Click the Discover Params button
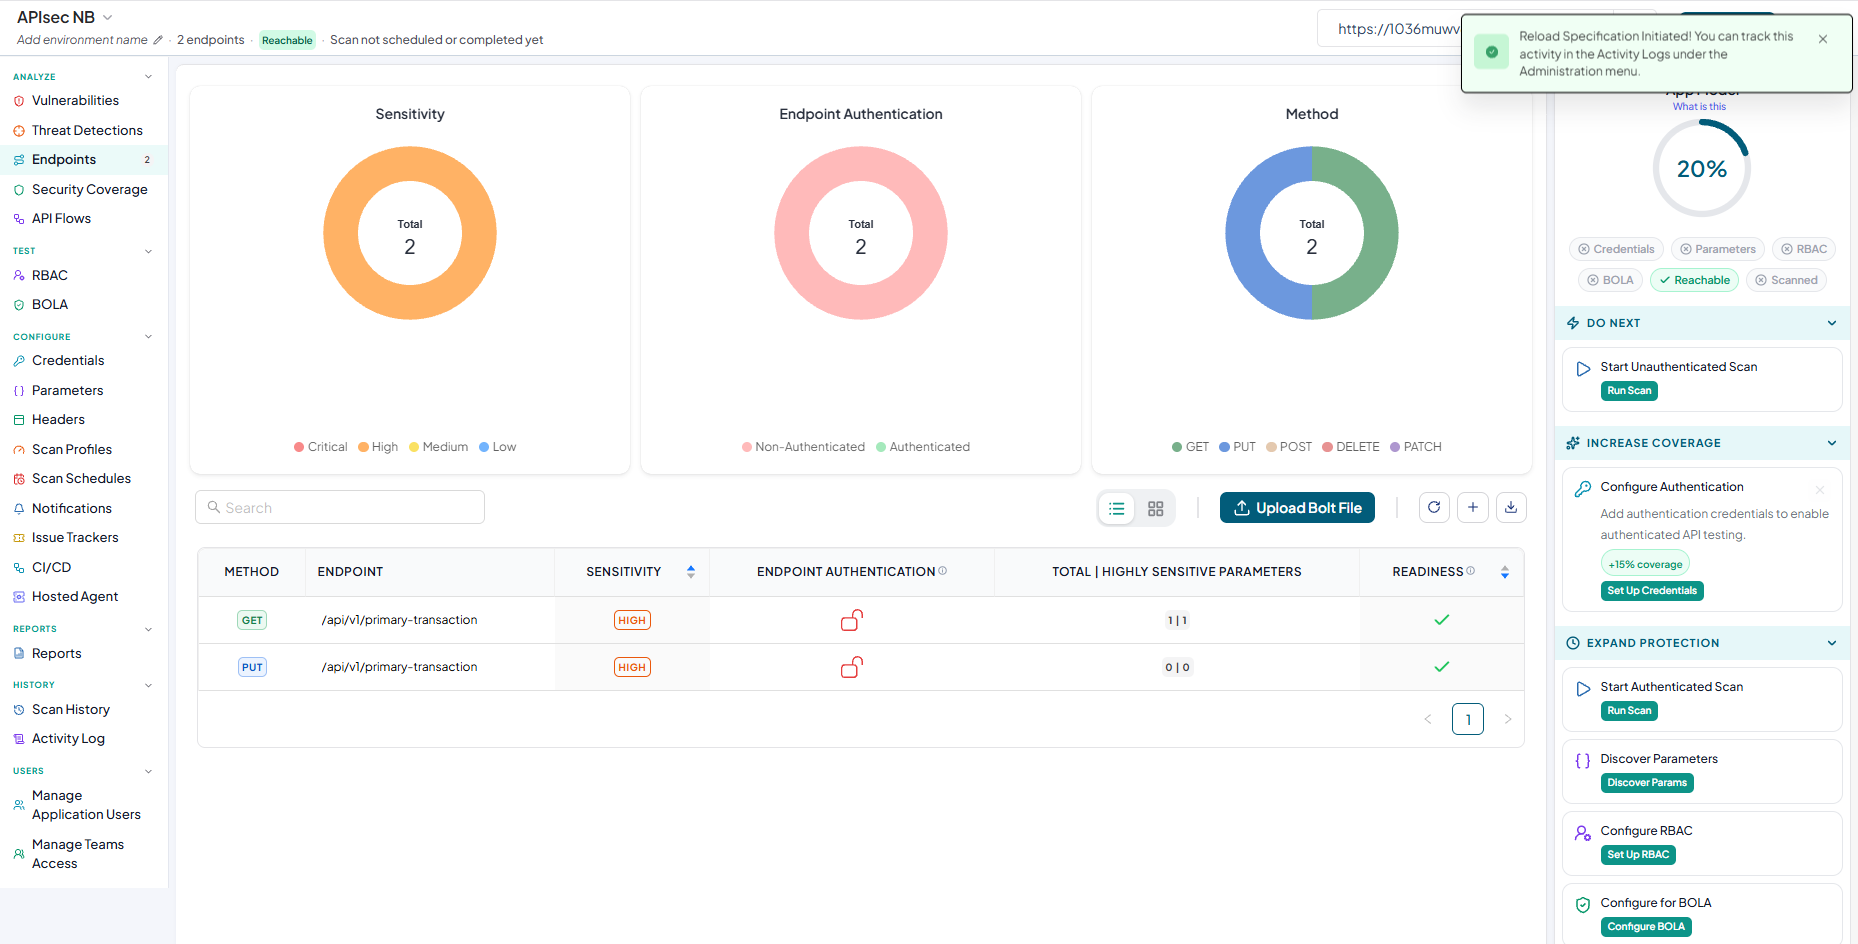This screenshot has width=1858, height=944. pyautogui.click(x=1647, y=783)
